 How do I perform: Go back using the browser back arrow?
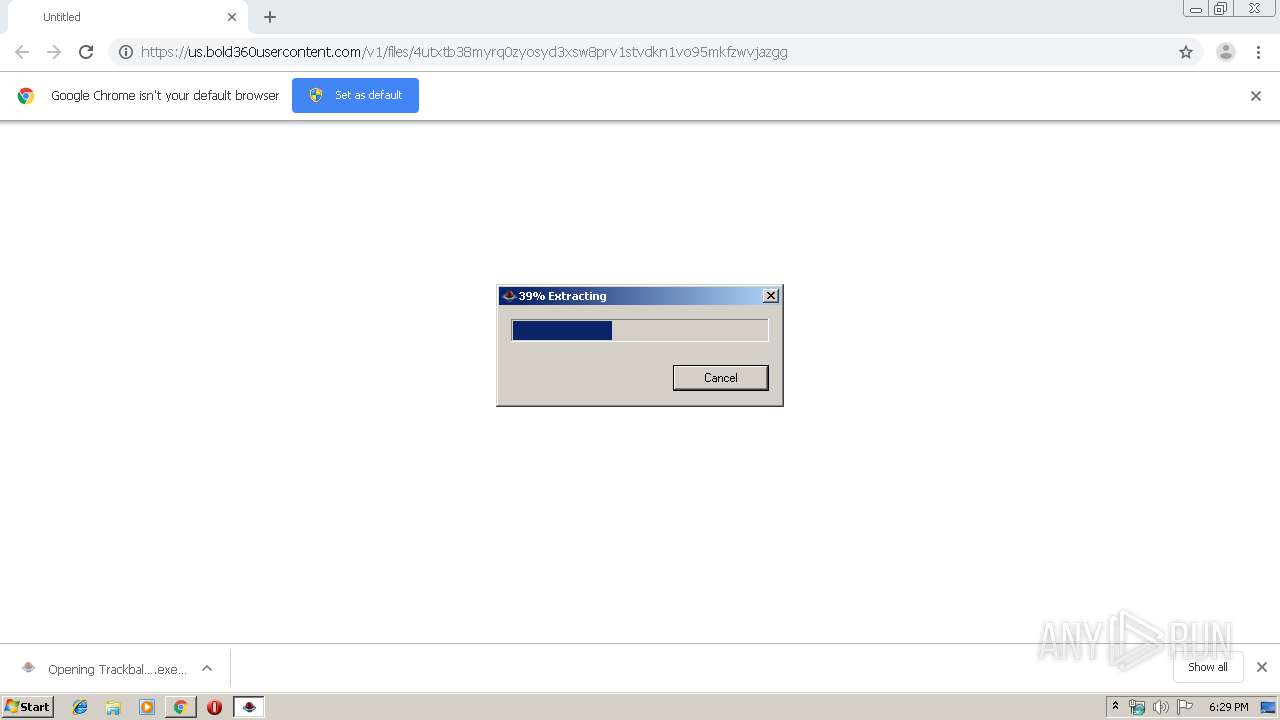coord(22,52)
